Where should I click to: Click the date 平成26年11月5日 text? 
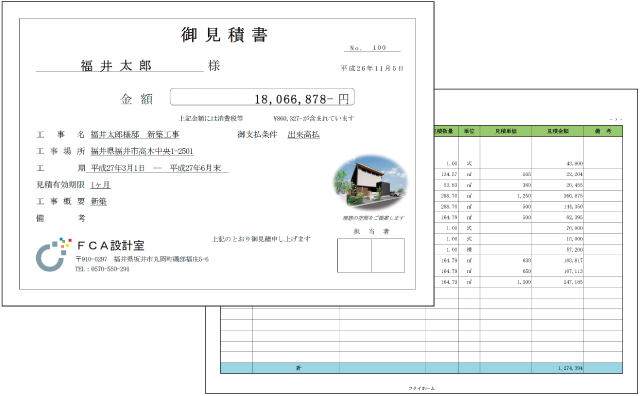(372, 68)
